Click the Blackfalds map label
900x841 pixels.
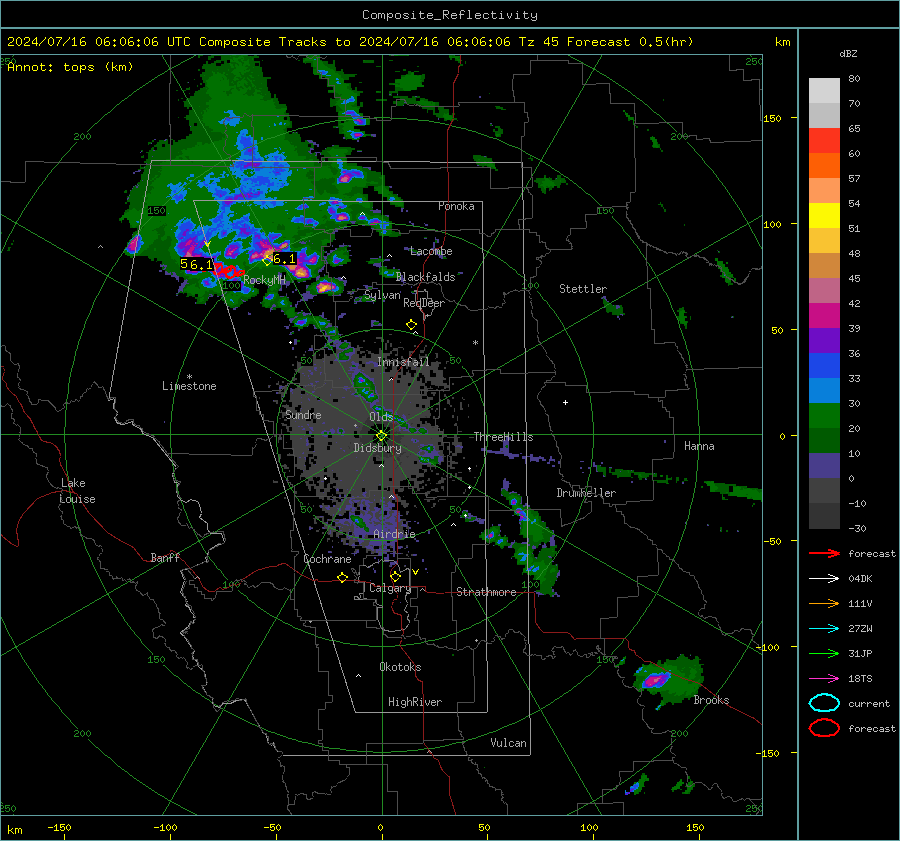425,277
